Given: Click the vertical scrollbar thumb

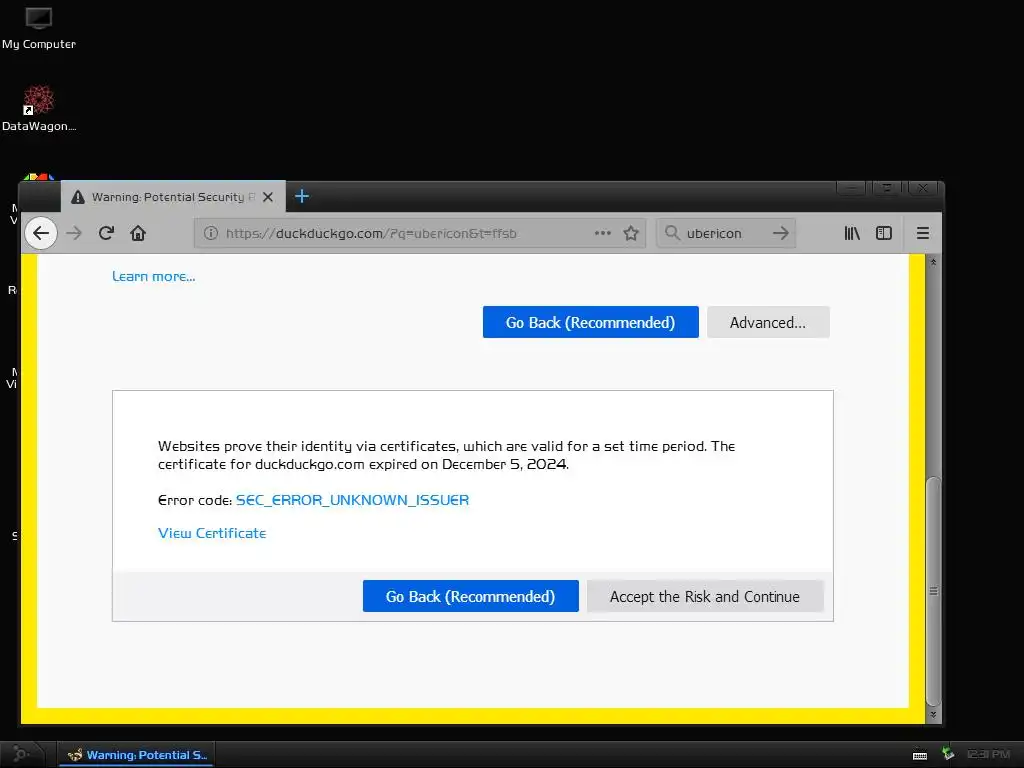Looking at the screenshot, I should (934, 591).
